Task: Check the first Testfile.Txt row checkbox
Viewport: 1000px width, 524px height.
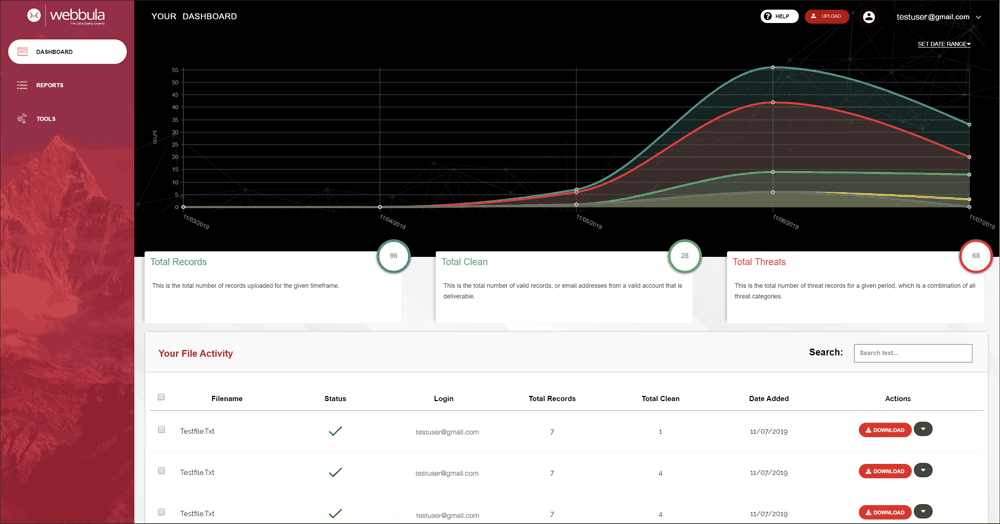Action: click(161, 430)
